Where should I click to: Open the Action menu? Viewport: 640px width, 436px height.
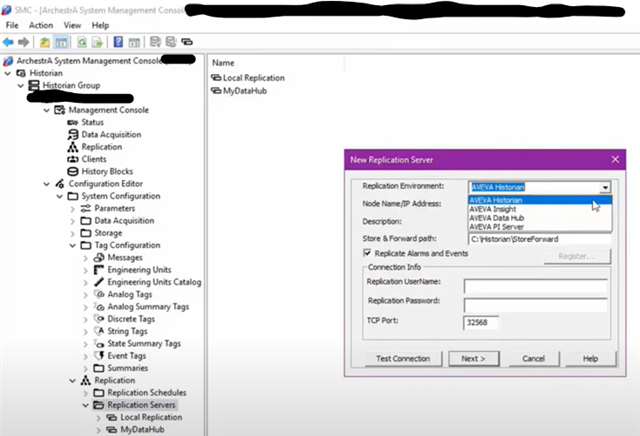coord(41,25)
